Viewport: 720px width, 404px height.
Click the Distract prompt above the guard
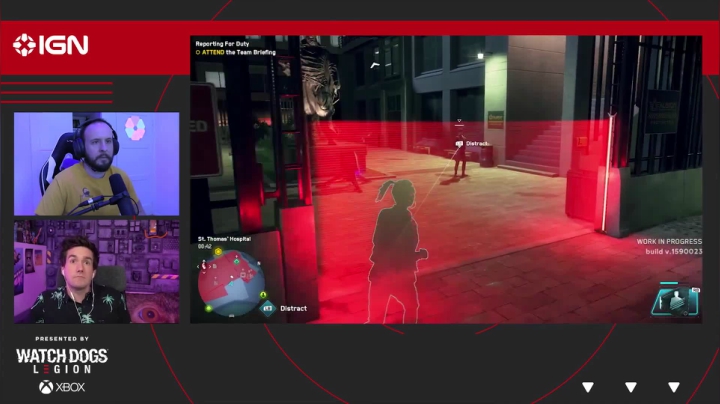coord(472,144)
